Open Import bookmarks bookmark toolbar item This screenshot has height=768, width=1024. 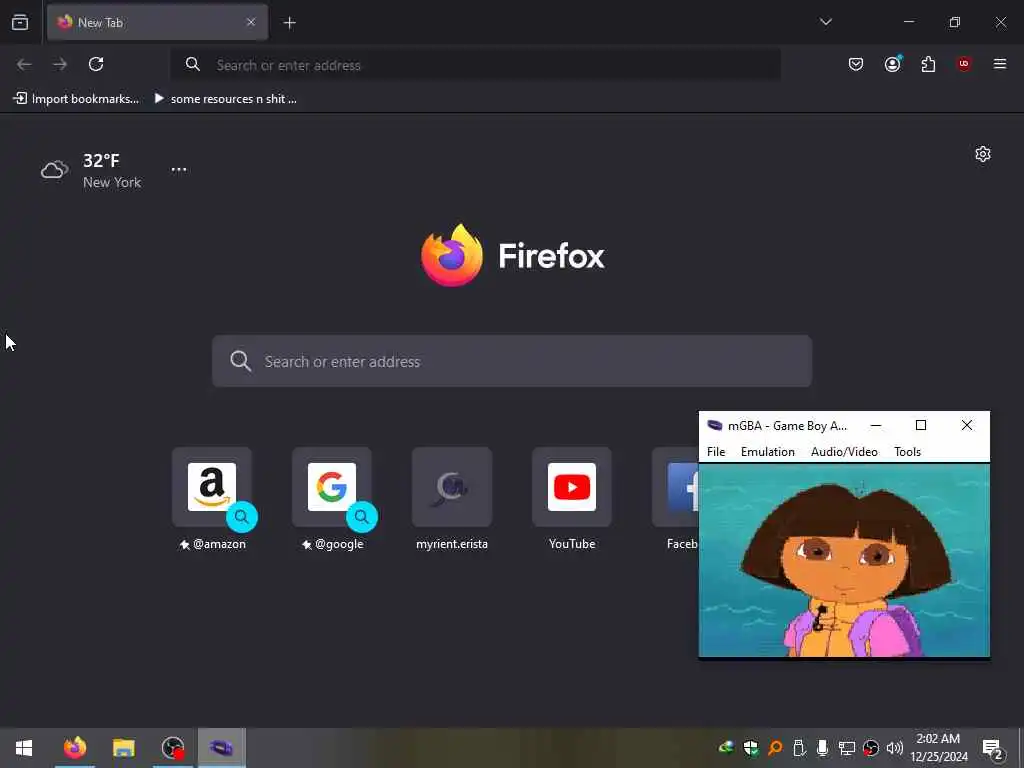(x=76, y=99)
